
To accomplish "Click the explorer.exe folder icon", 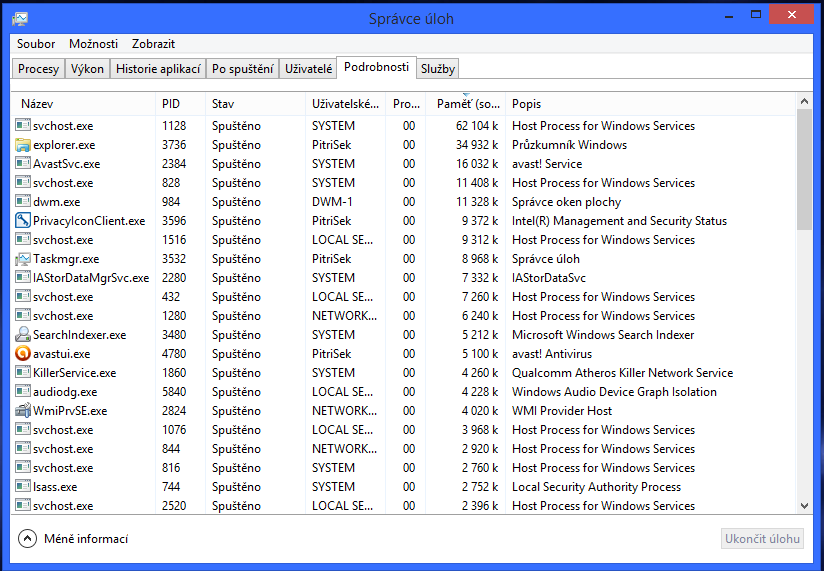I will coord(23,144).
